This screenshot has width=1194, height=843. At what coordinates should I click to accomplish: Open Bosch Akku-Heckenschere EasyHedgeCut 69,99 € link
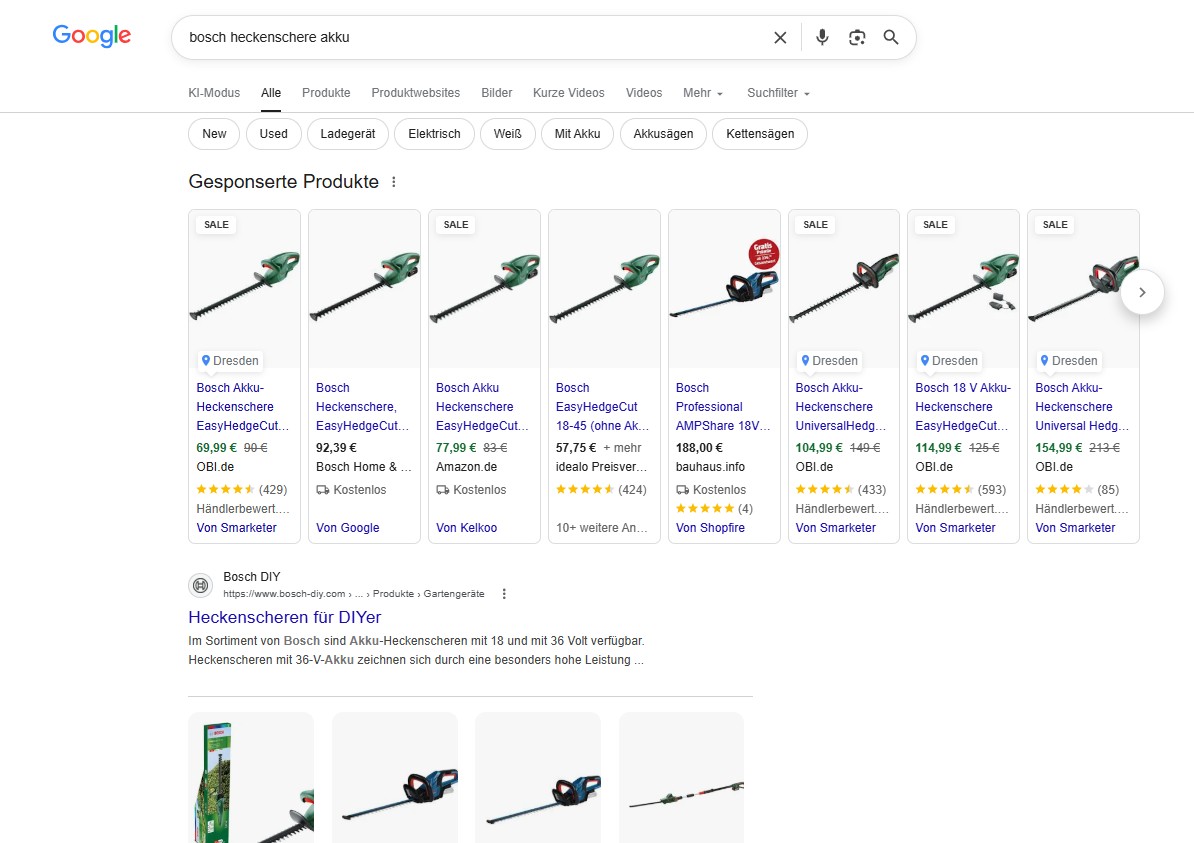[x=242, y=407]
